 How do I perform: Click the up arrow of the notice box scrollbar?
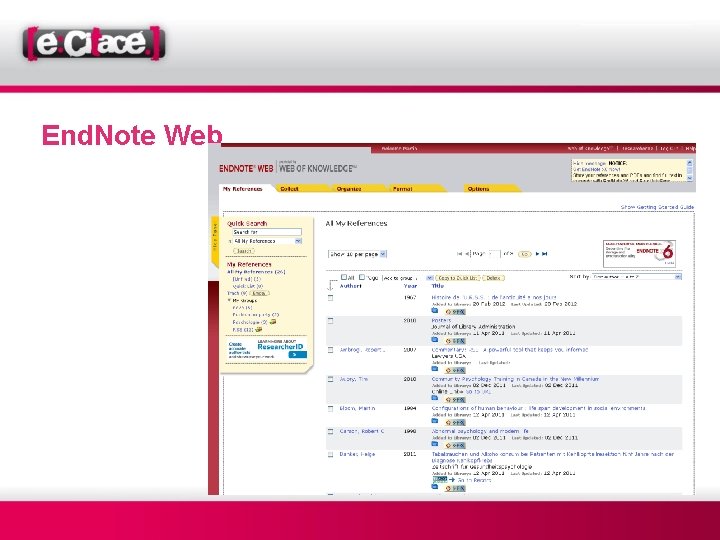[689, 163]
